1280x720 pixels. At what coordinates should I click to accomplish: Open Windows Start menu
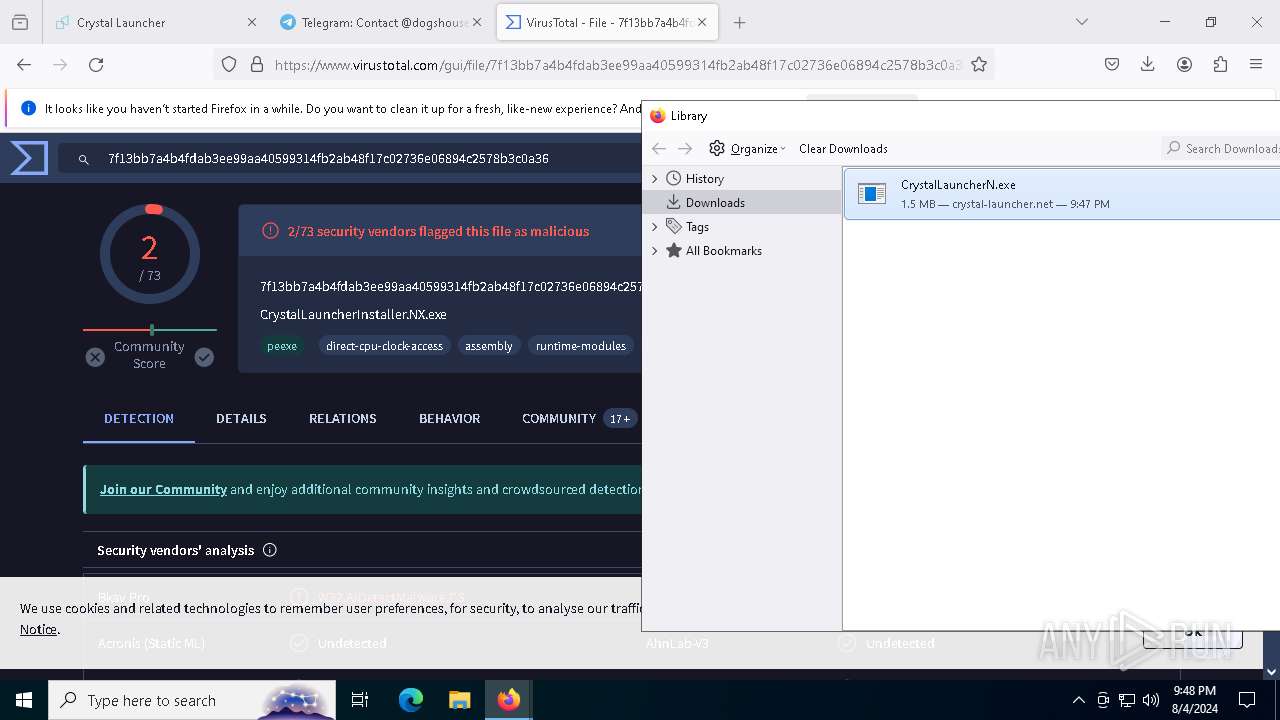[24, 700]
